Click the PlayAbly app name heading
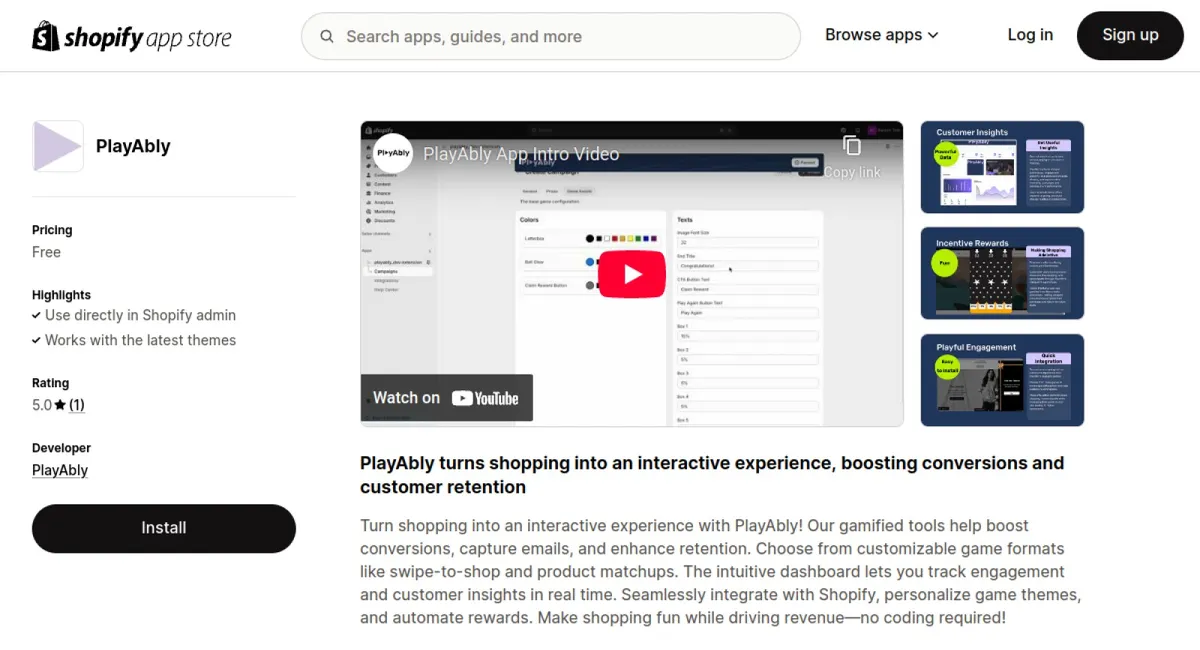The width and height of the screenshot is (1200, 650). (x=133, y=146)
